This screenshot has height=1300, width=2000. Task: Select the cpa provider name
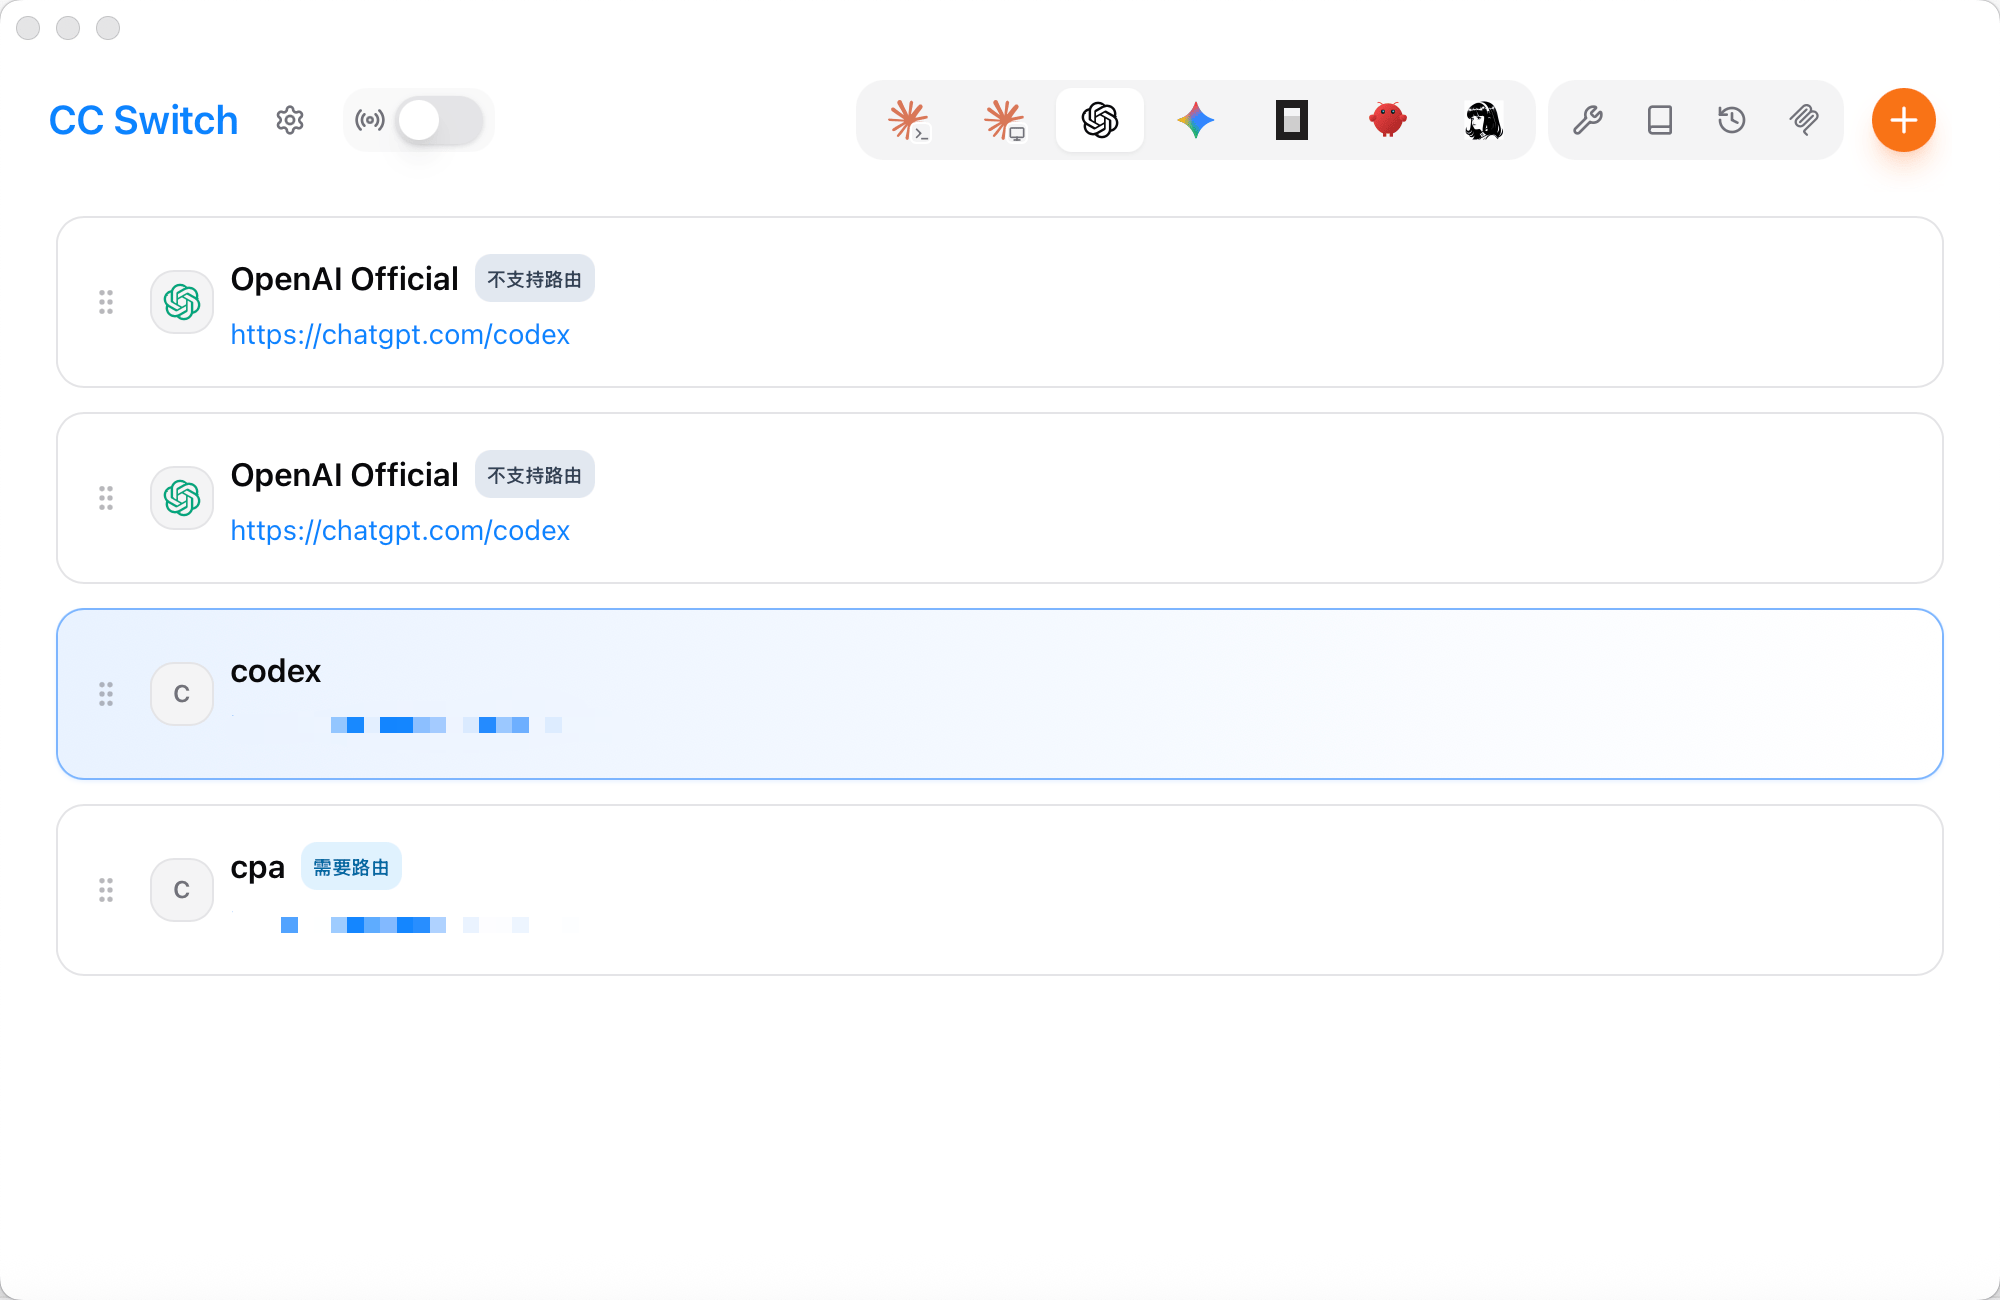click(258, 868)
